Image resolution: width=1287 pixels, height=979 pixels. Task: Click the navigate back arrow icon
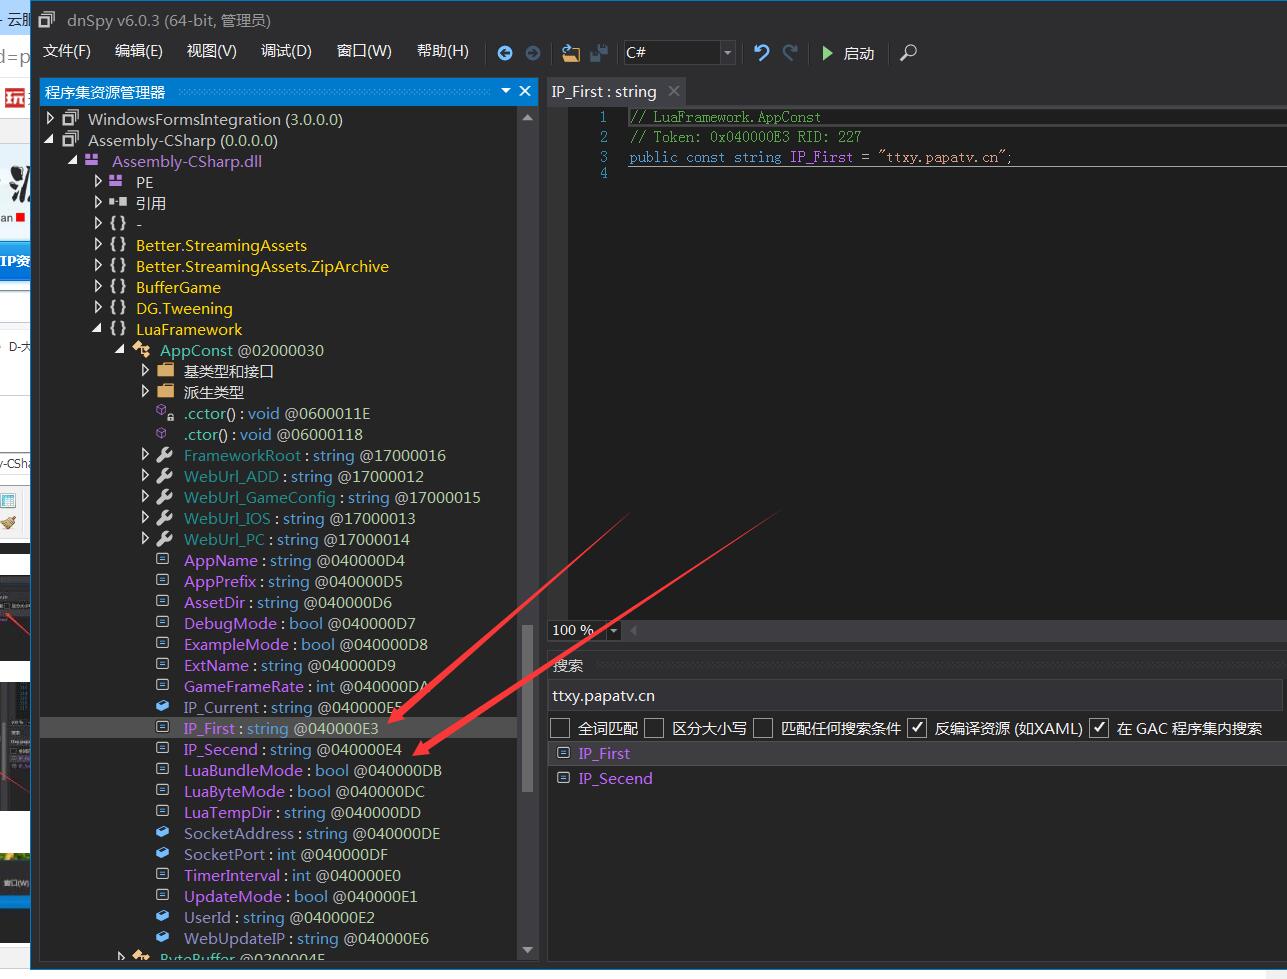click(x=505, y=53)
